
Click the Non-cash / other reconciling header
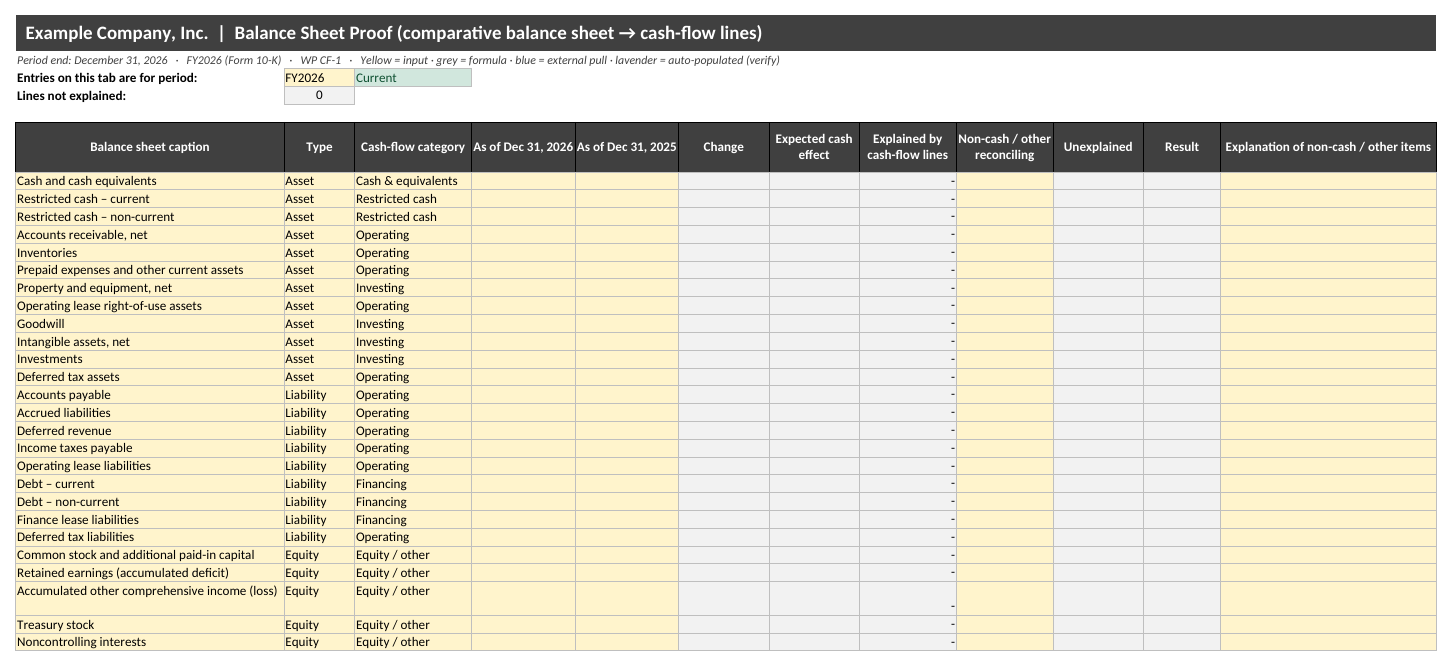click(x=1005, y=147)
